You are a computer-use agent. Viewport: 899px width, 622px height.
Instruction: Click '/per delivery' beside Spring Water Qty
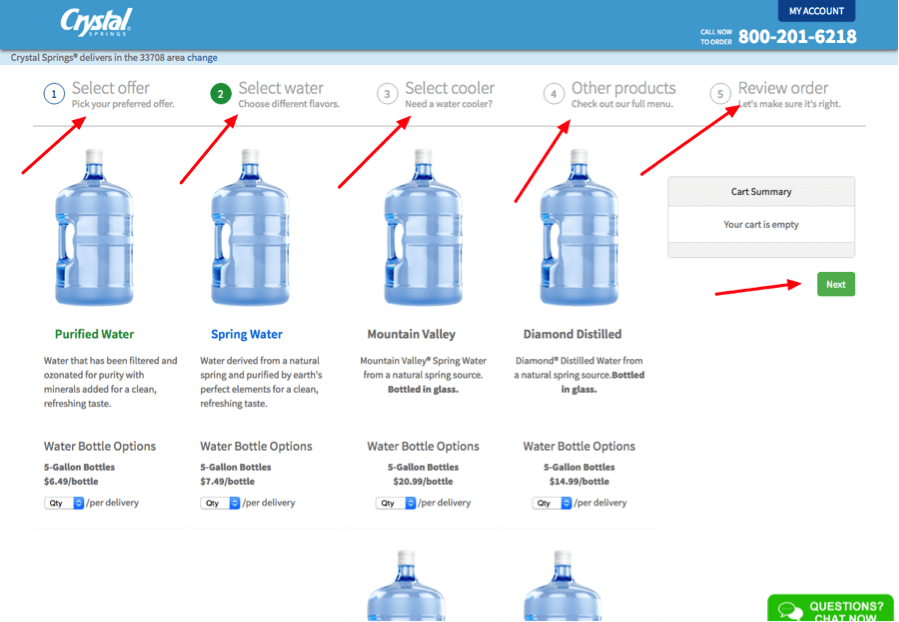pyautogui.click(x=268, y=503)
